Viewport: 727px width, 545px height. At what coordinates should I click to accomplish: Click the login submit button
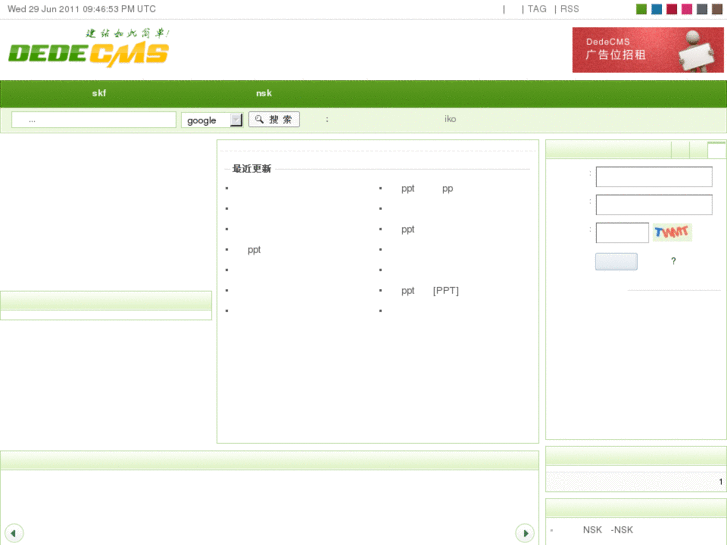click(x=616, y=262)
